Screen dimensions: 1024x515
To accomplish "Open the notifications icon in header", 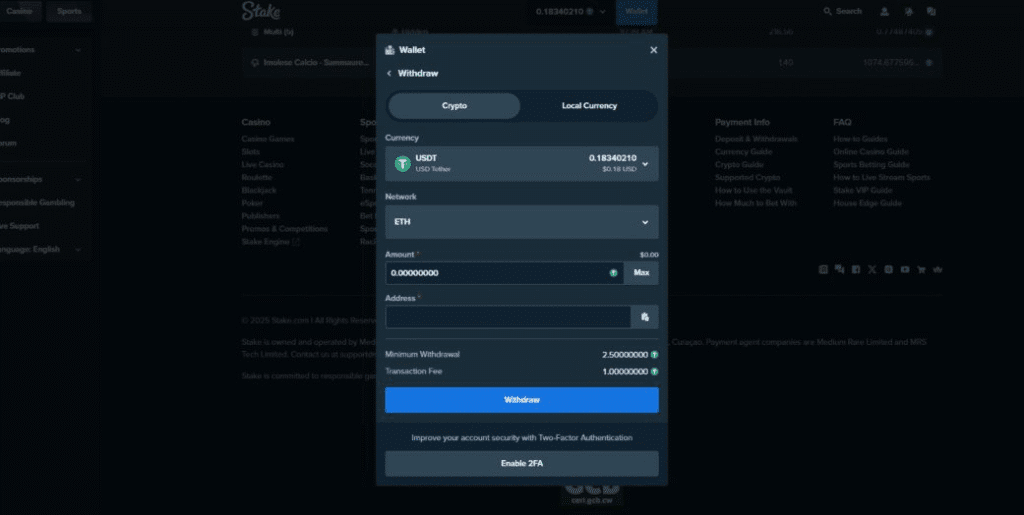I will (x=907, y=11).
